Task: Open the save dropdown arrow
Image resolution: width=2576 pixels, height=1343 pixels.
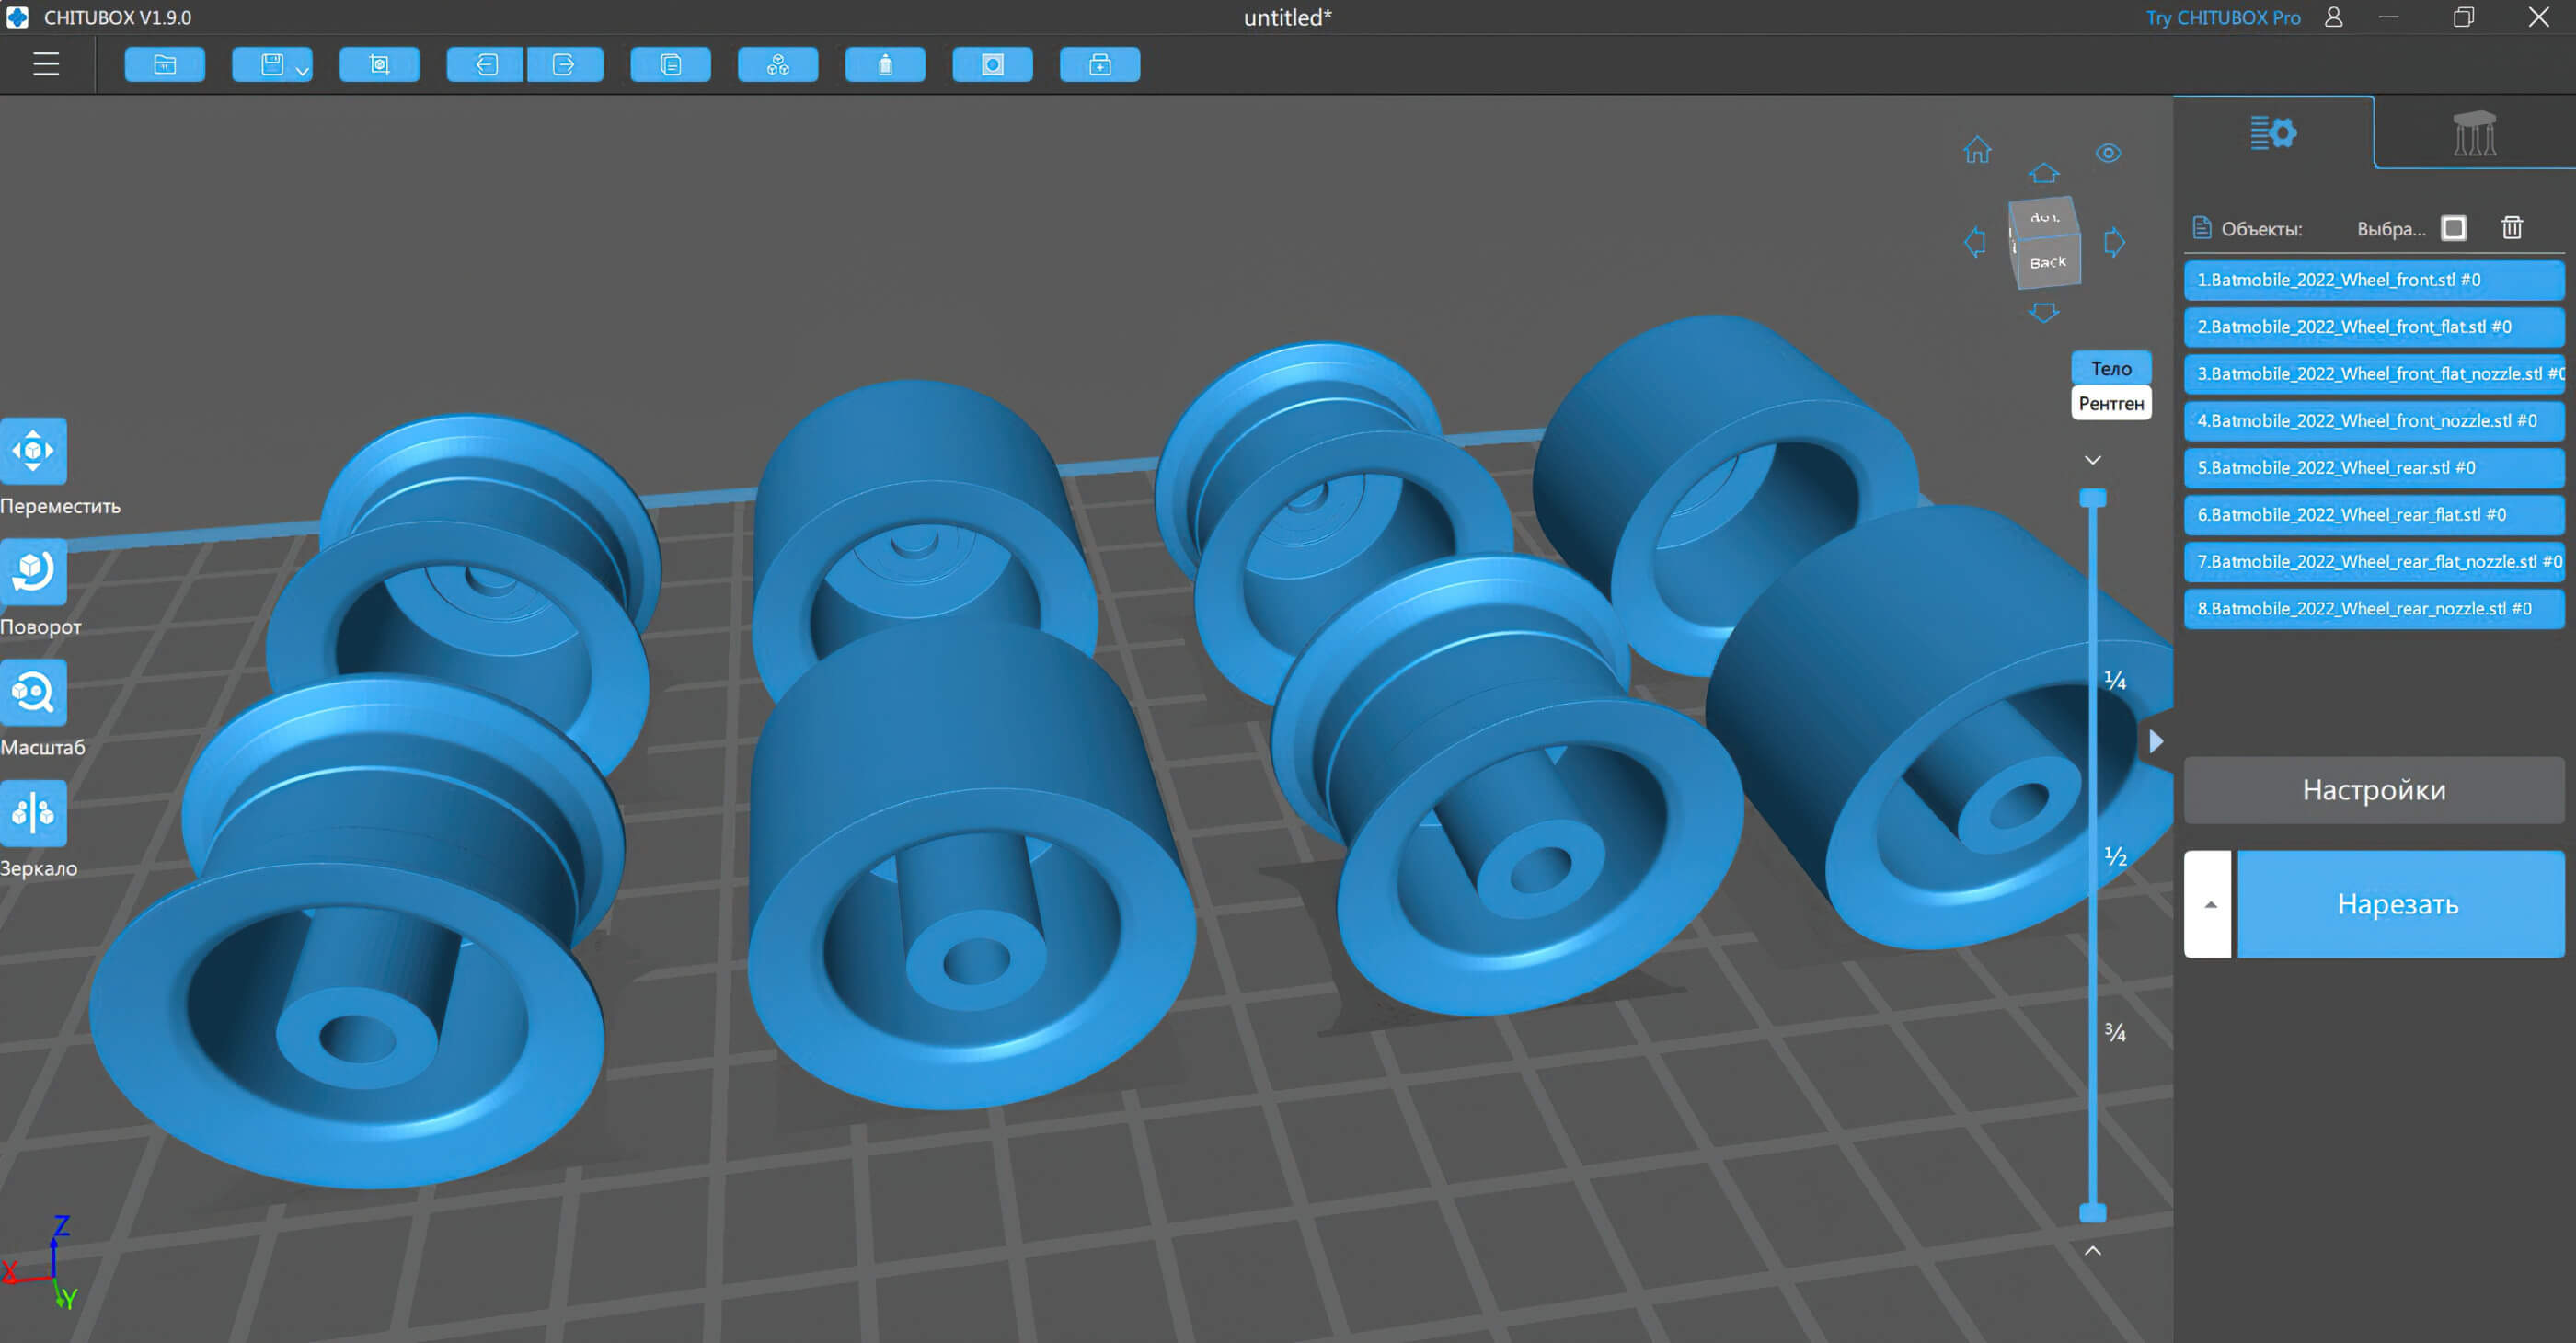Action: pyautogui.click(x=302, y=71)
